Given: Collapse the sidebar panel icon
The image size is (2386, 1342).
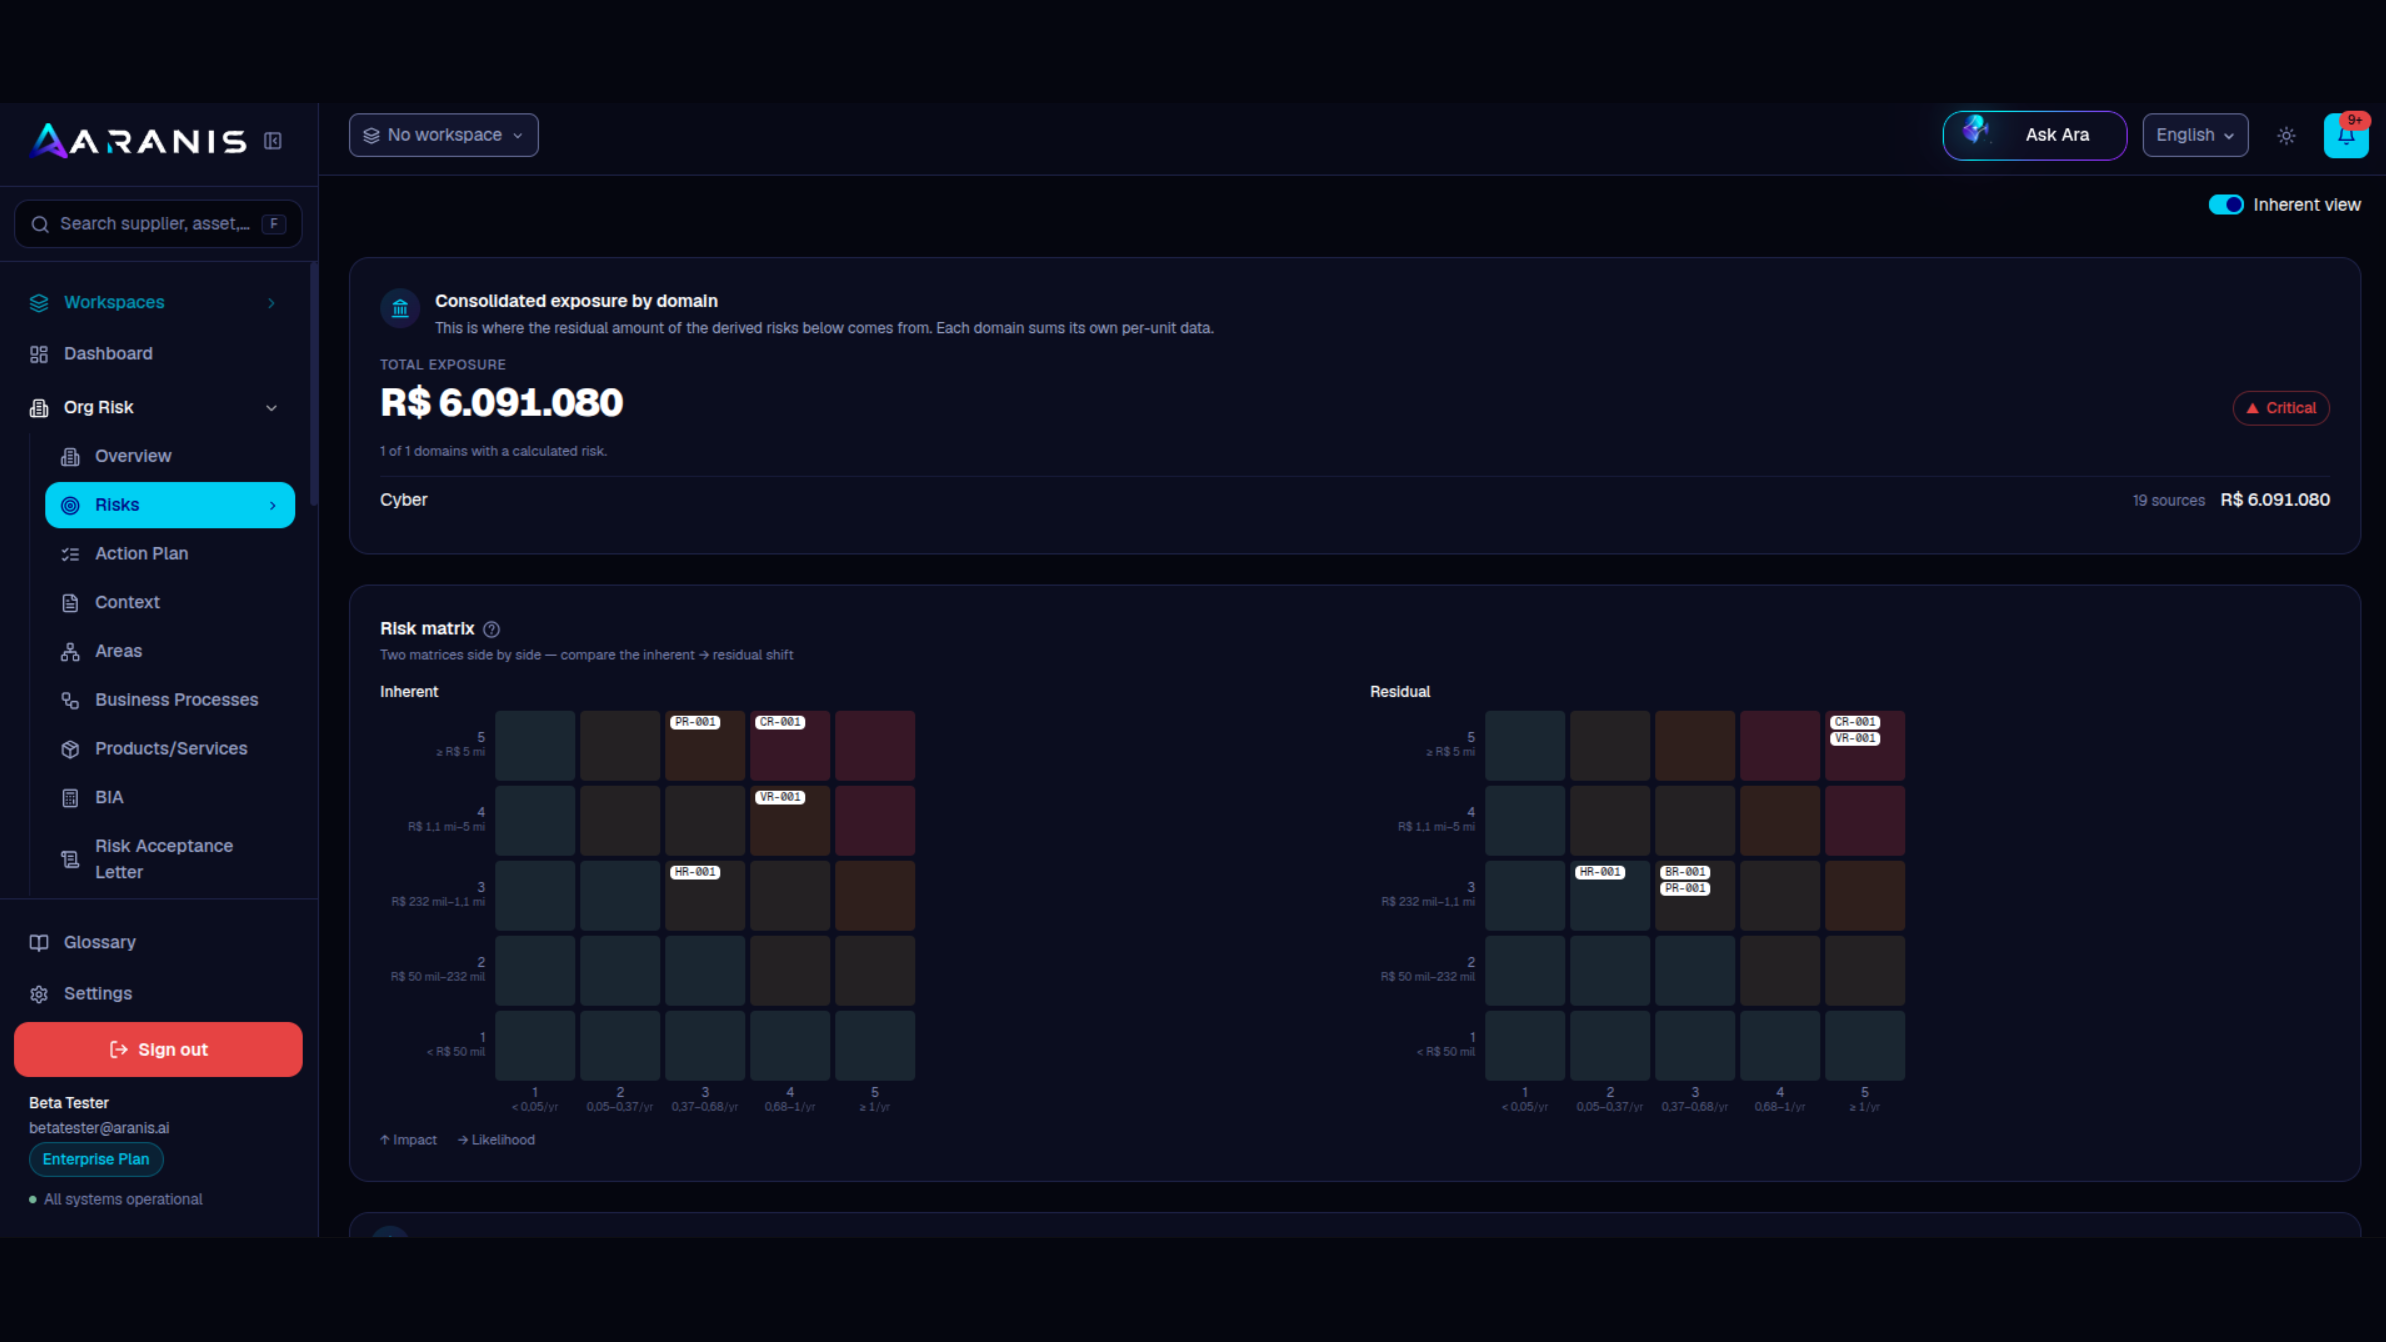Looking at the screenshot, I should [x=272, y=141].
